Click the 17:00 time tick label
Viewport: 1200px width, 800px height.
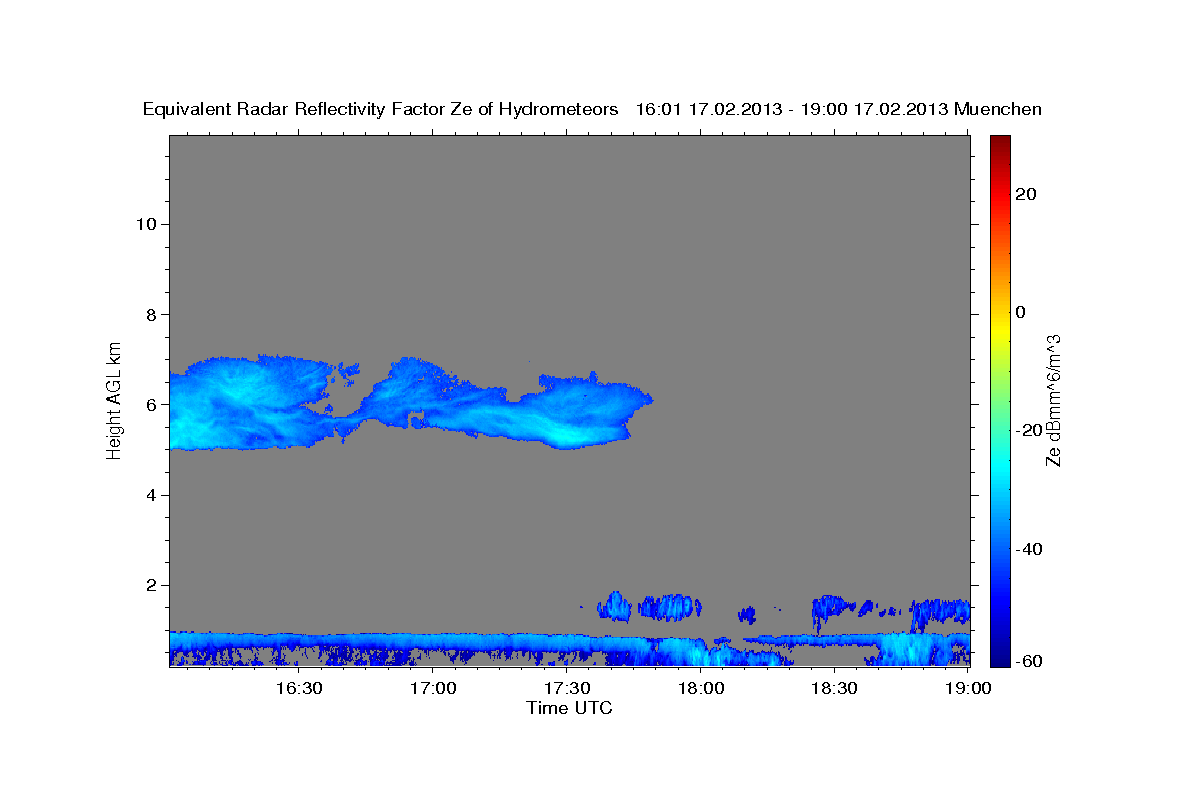pos(433,688)
